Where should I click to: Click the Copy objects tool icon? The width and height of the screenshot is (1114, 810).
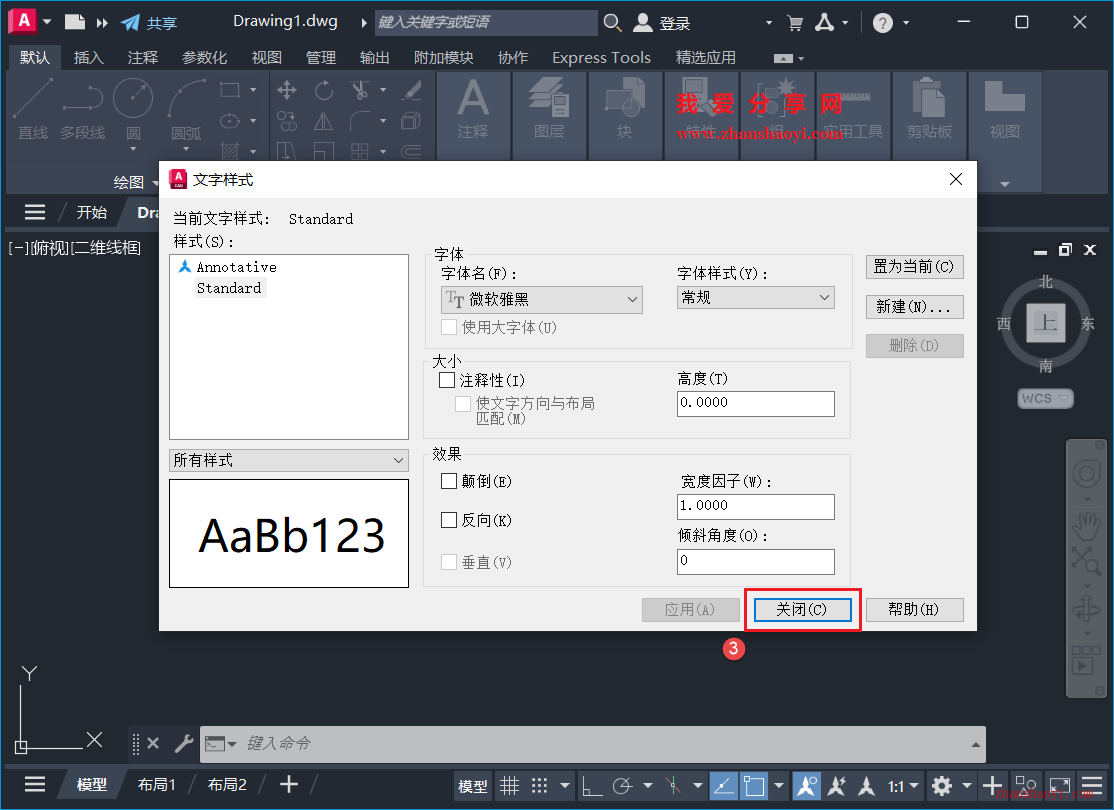tap(287, 121)
